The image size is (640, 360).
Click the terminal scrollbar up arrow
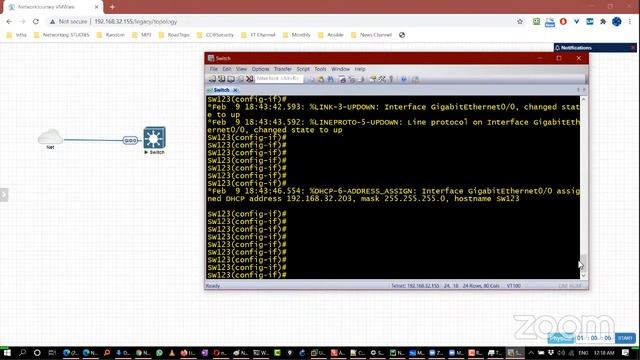click(x=583, y=99)
